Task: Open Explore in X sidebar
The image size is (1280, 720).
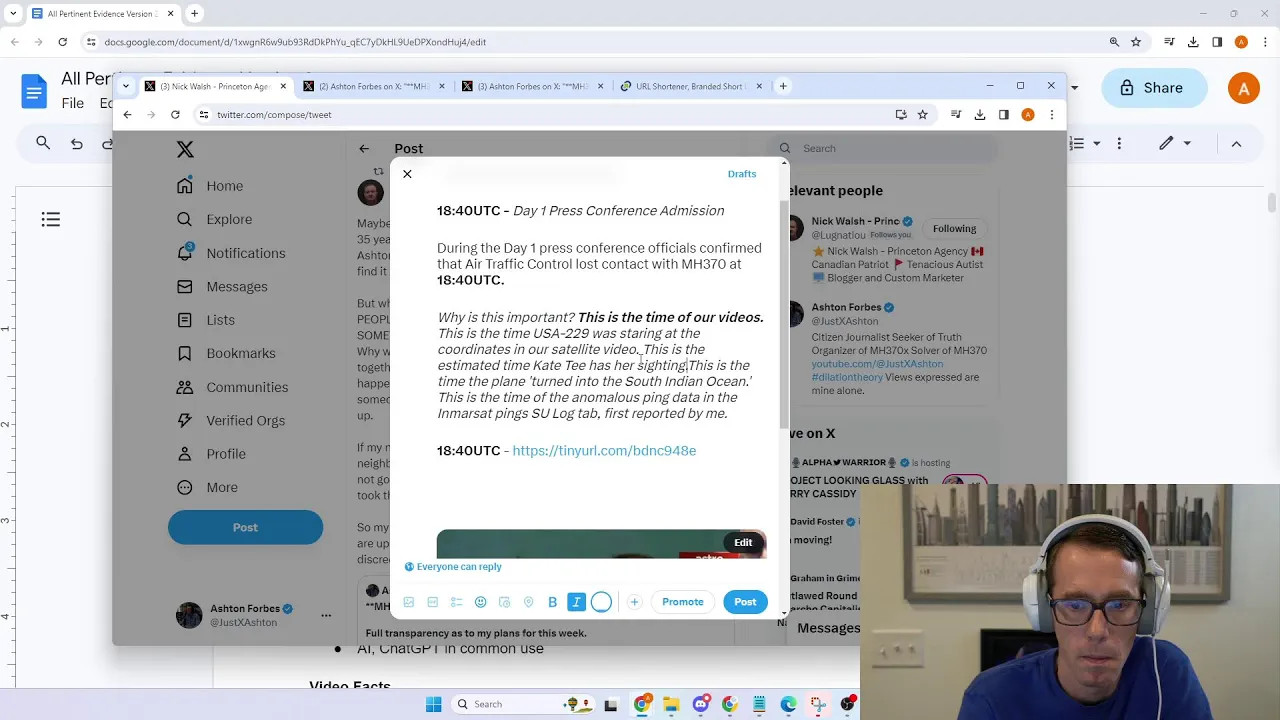Action: (215, 219)
